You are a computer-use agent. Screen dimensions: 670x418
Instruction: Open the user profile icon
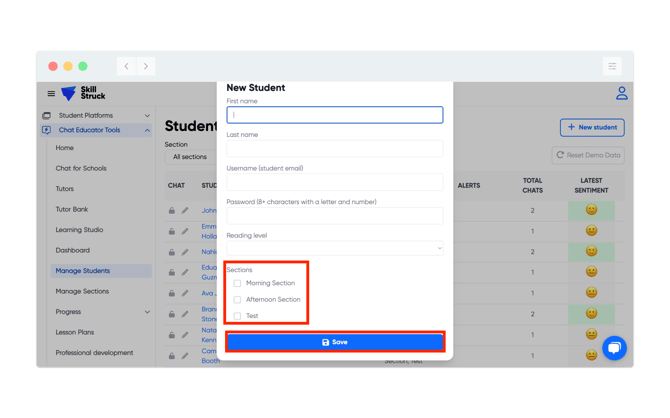621,94
